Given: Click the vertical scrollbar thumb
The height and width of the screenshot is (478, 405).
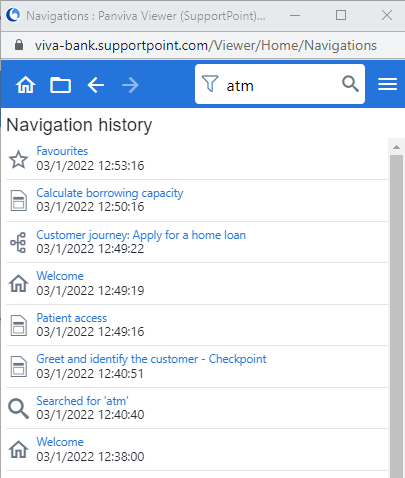Looking at the screenshot, I should click(396, 316).
